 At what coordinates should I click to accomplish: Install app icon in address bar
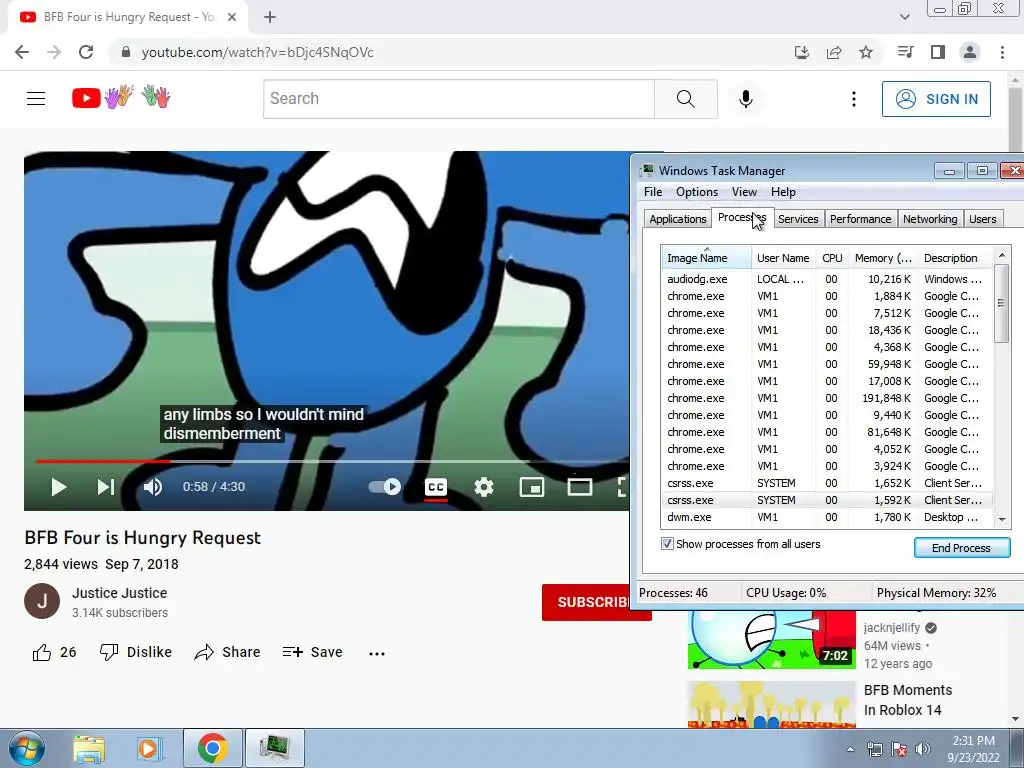(802, 52)
